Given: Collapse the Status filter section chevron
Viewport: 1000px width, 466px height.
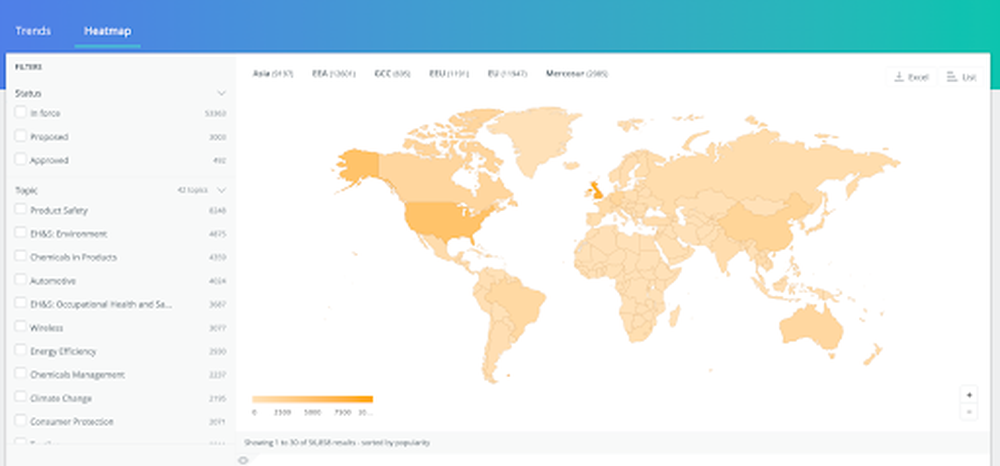Looking at the screenshot, I should pos(221,93).
